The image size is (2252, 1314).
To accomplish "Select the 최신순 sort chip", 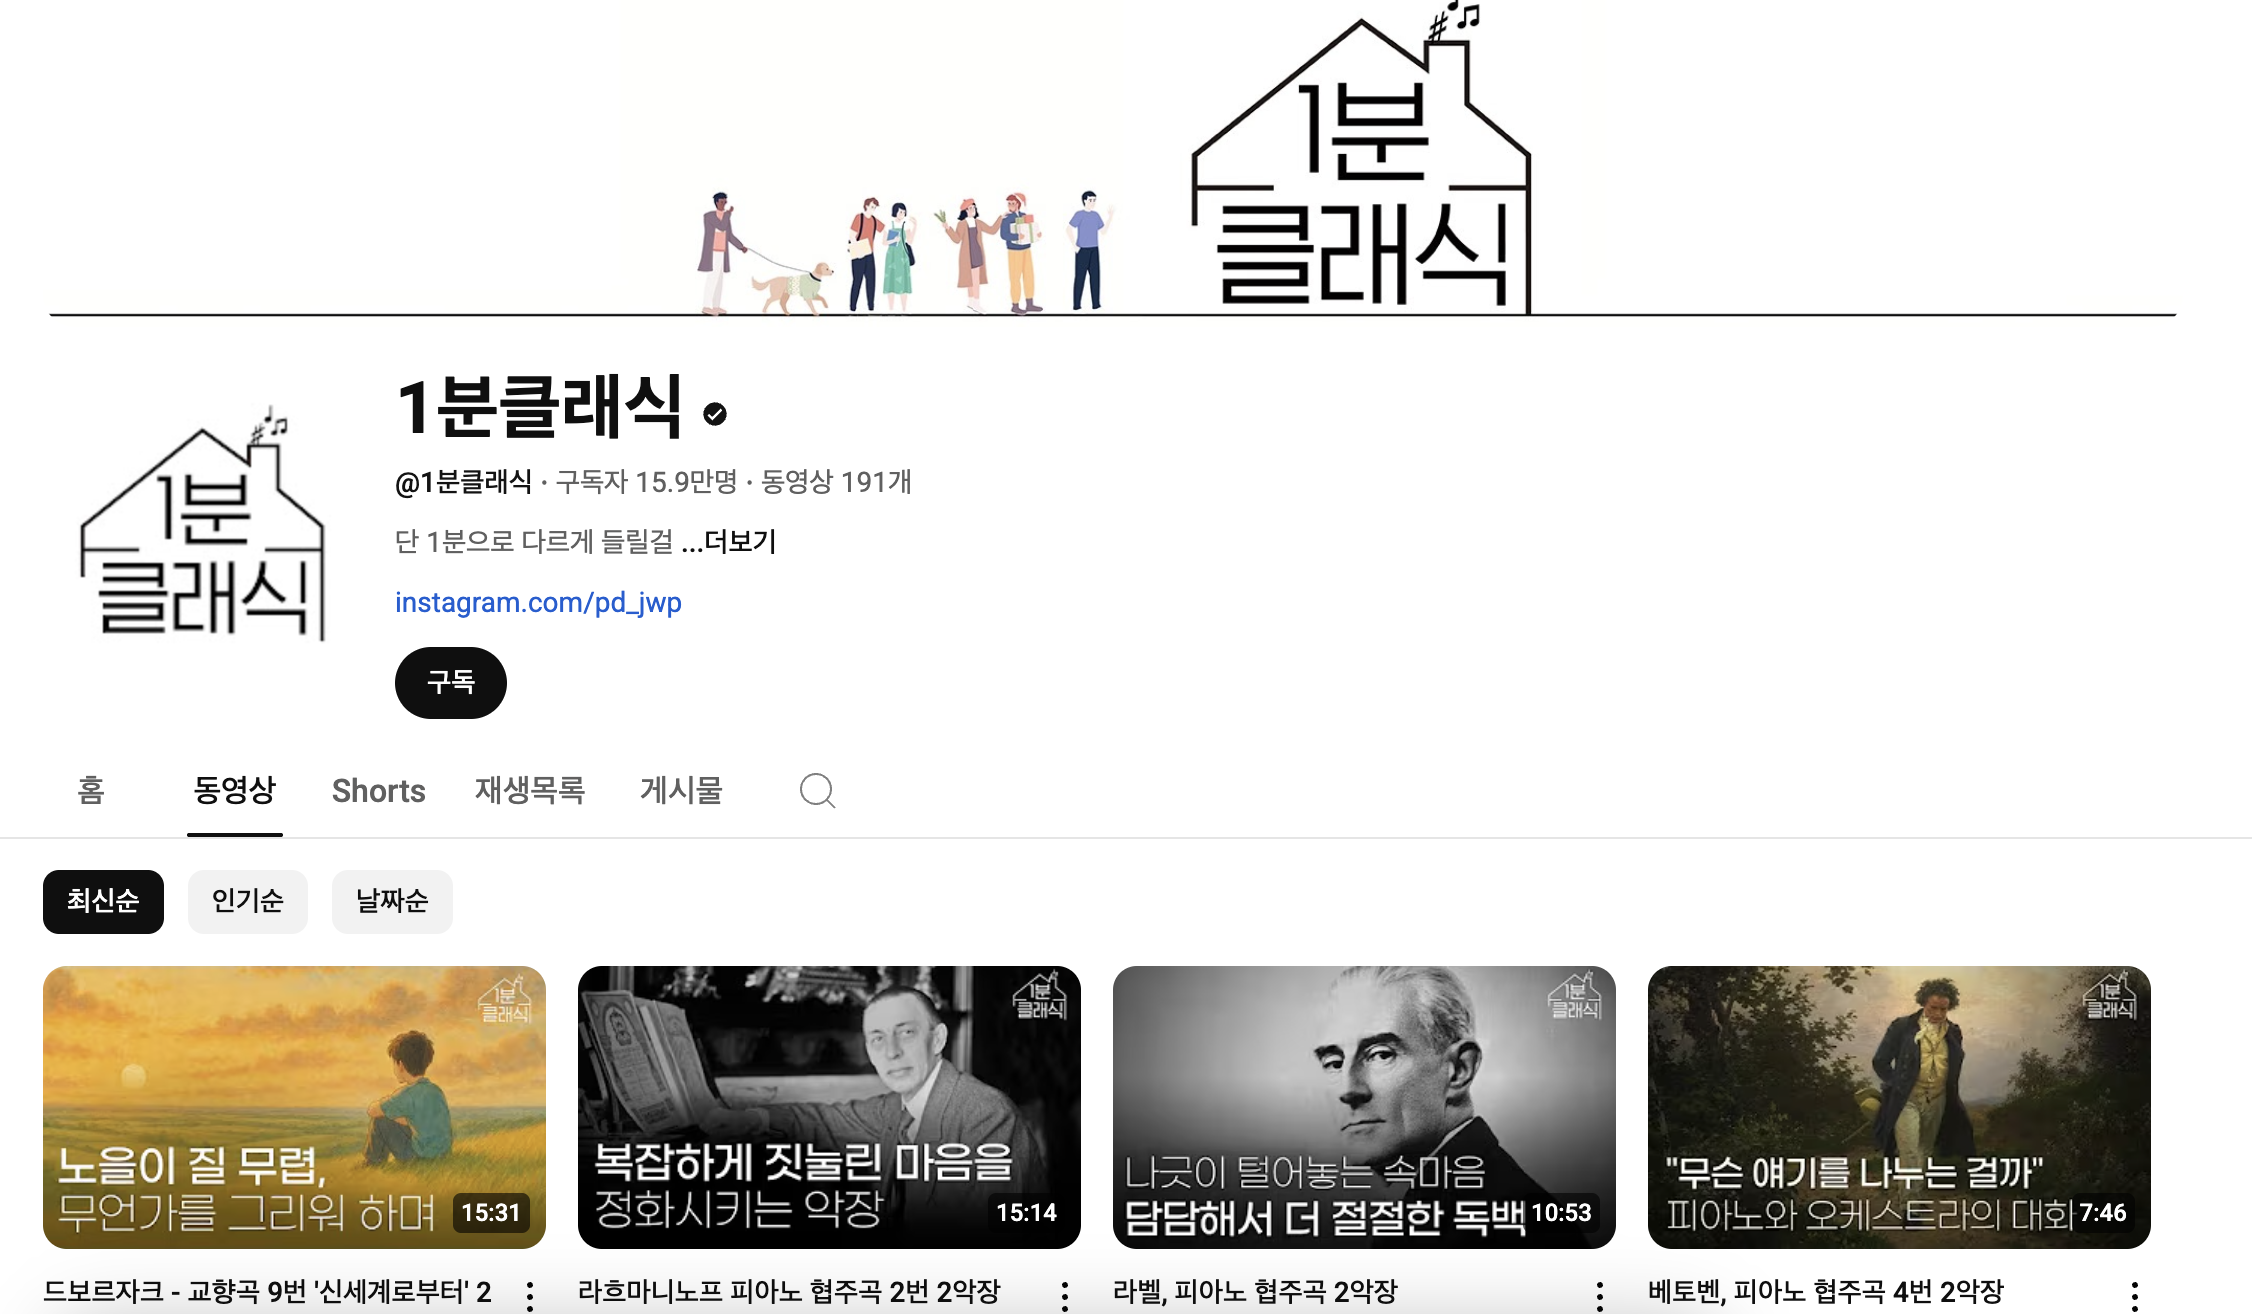I will pos(103,902).
